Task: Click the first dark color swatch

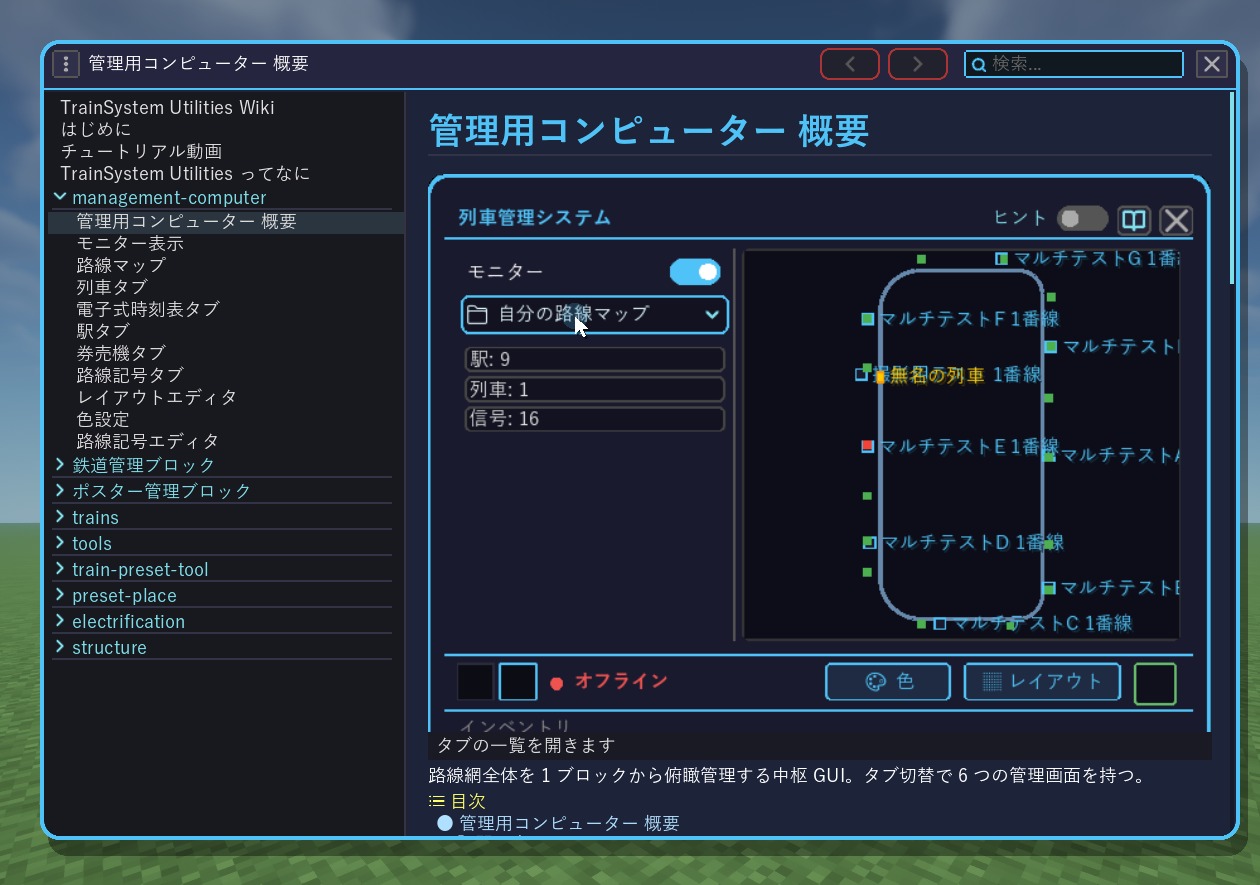Action: click(475, 682)
